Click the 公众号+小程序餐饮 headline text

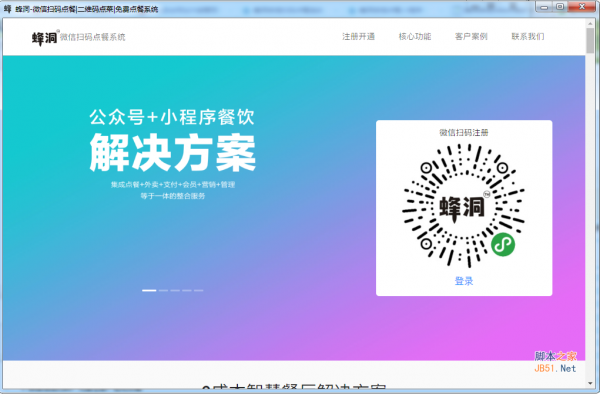(172, 117)
